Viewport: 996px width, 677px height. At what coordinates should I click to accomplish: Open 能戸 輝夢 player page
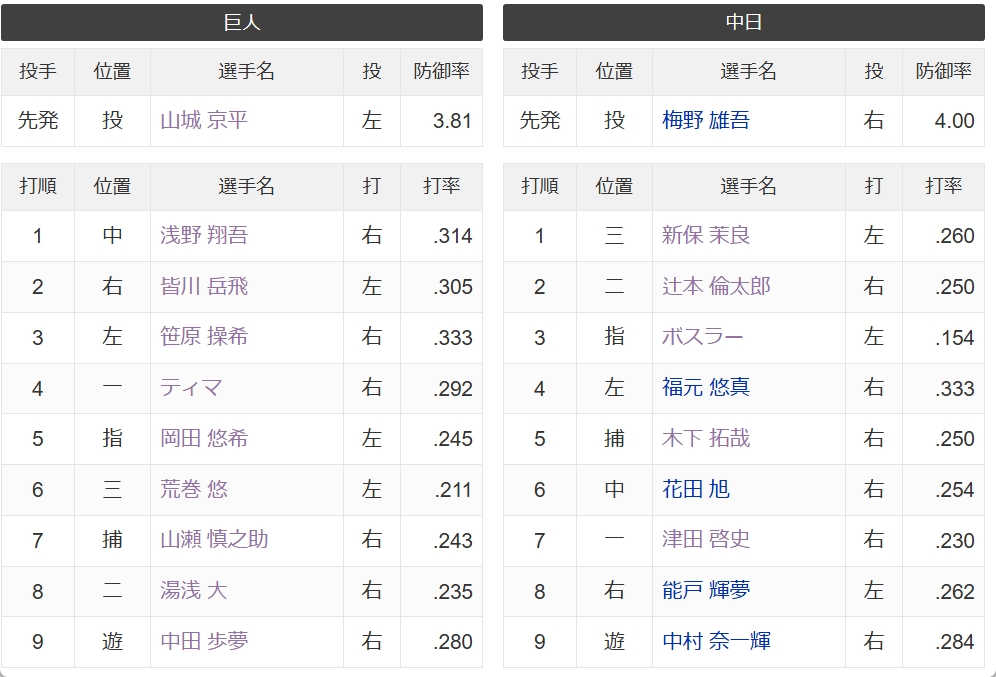706,591
